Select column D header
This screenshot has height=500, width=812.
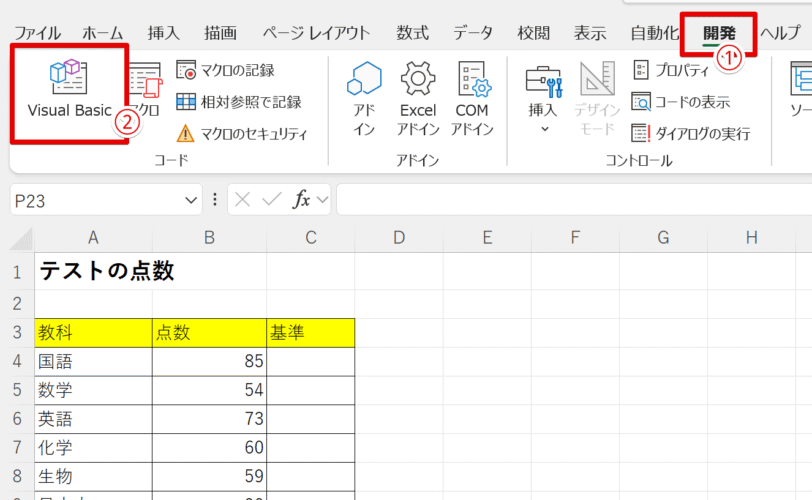(399, 238)
